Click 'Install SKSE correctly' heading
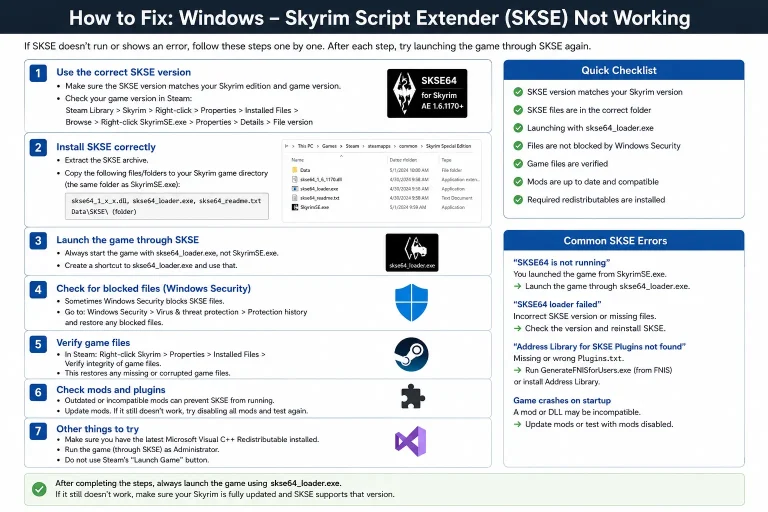Screen dimensions: 768x512 (x=106, y=147)
